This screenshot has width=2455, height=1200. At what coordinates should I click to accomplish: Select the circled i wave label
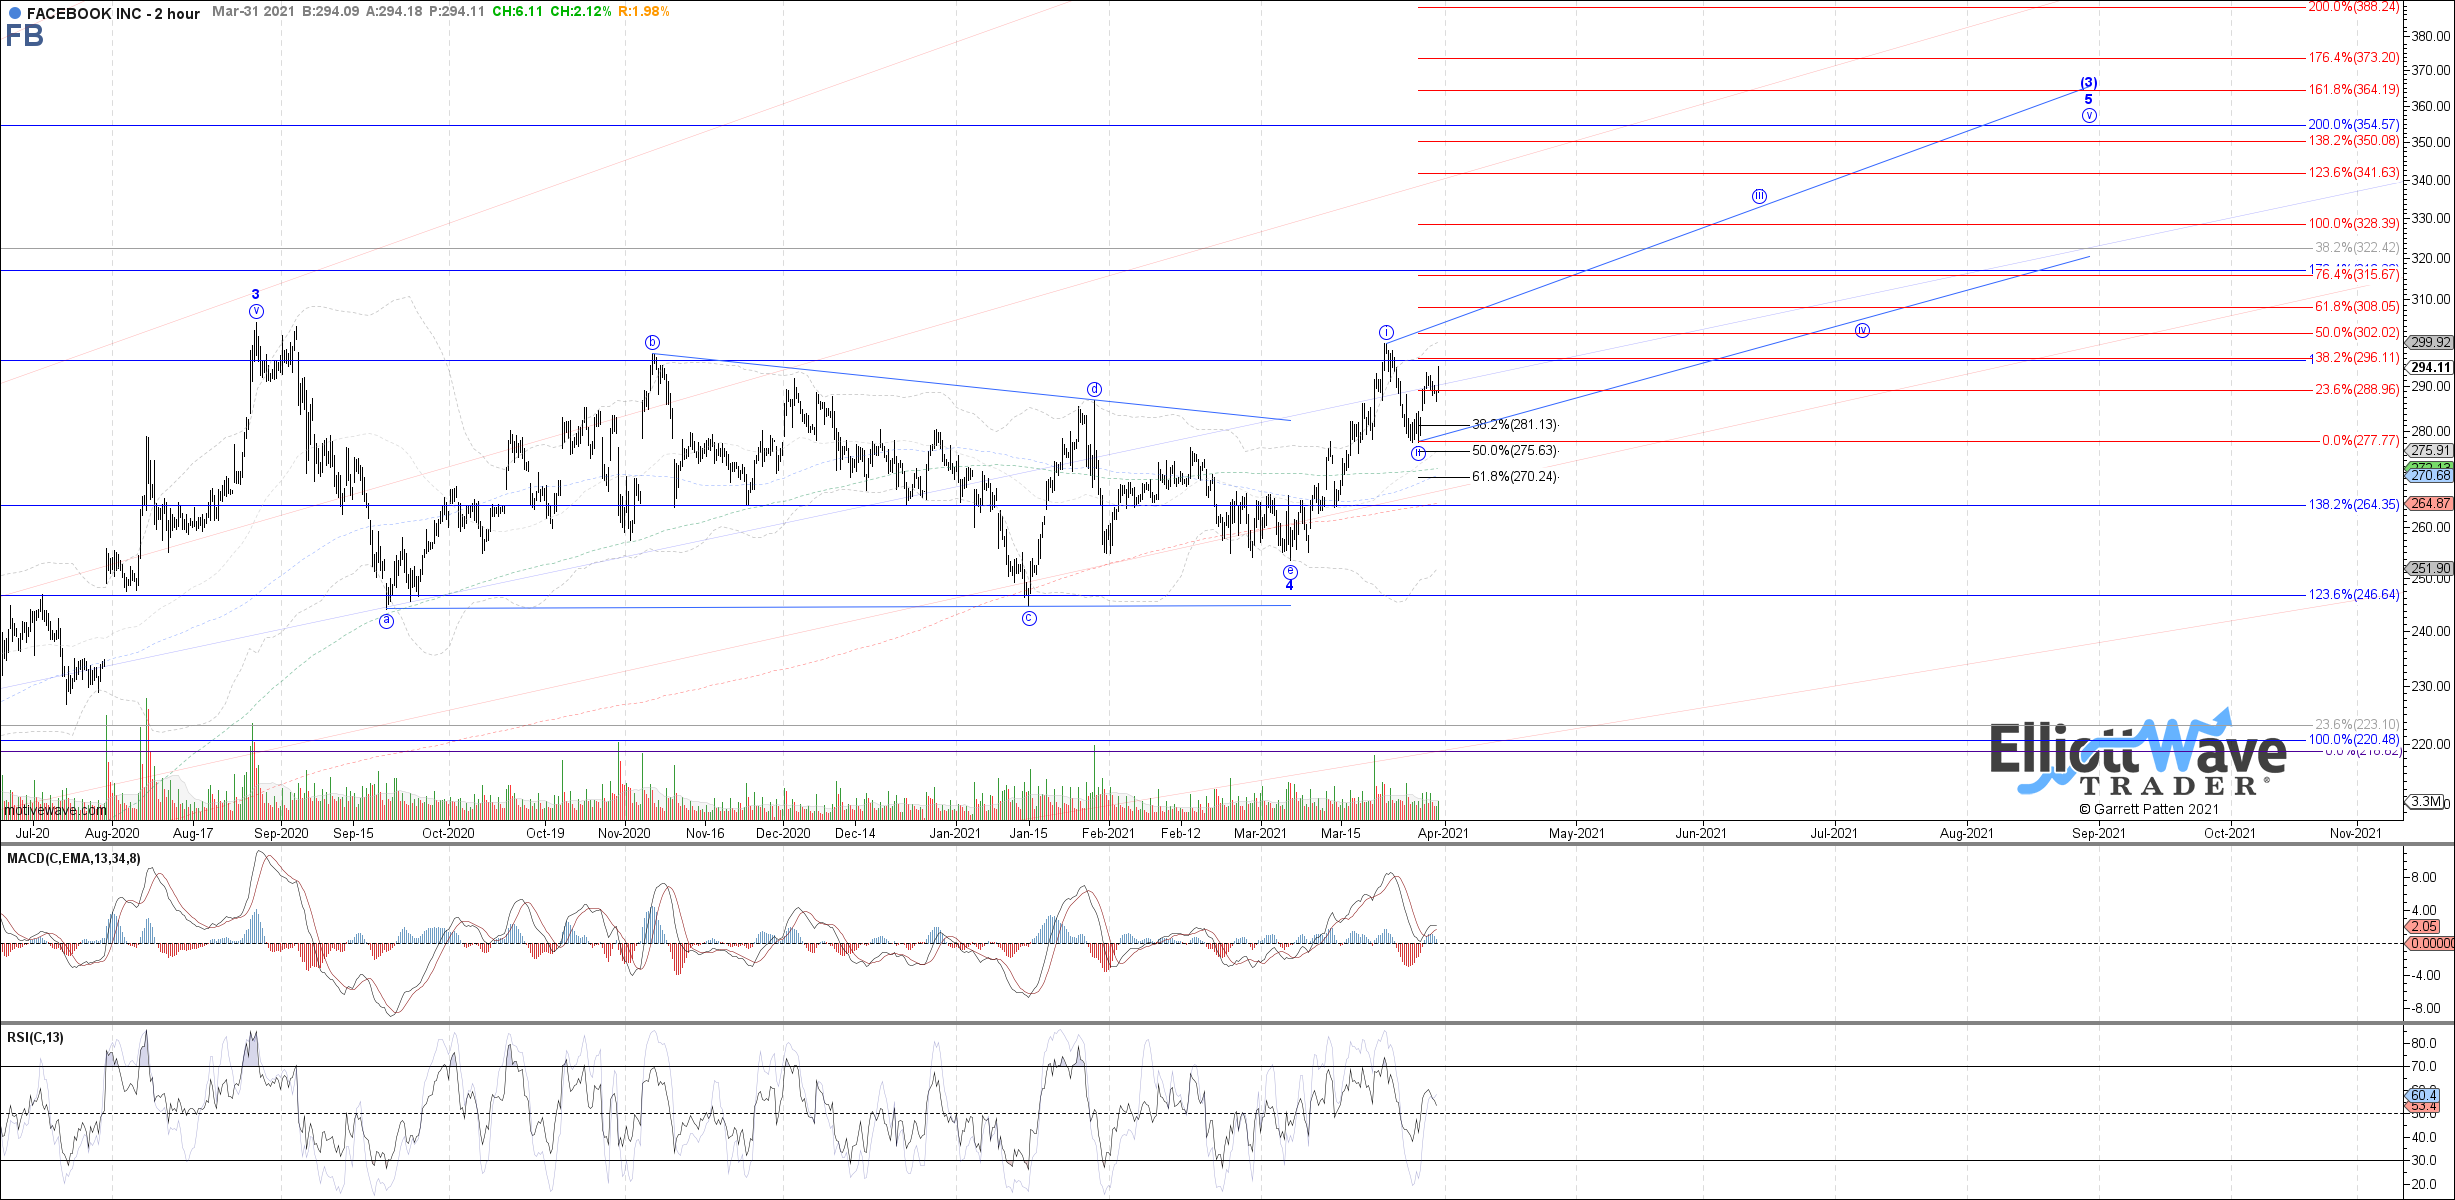pos(1386,332)
